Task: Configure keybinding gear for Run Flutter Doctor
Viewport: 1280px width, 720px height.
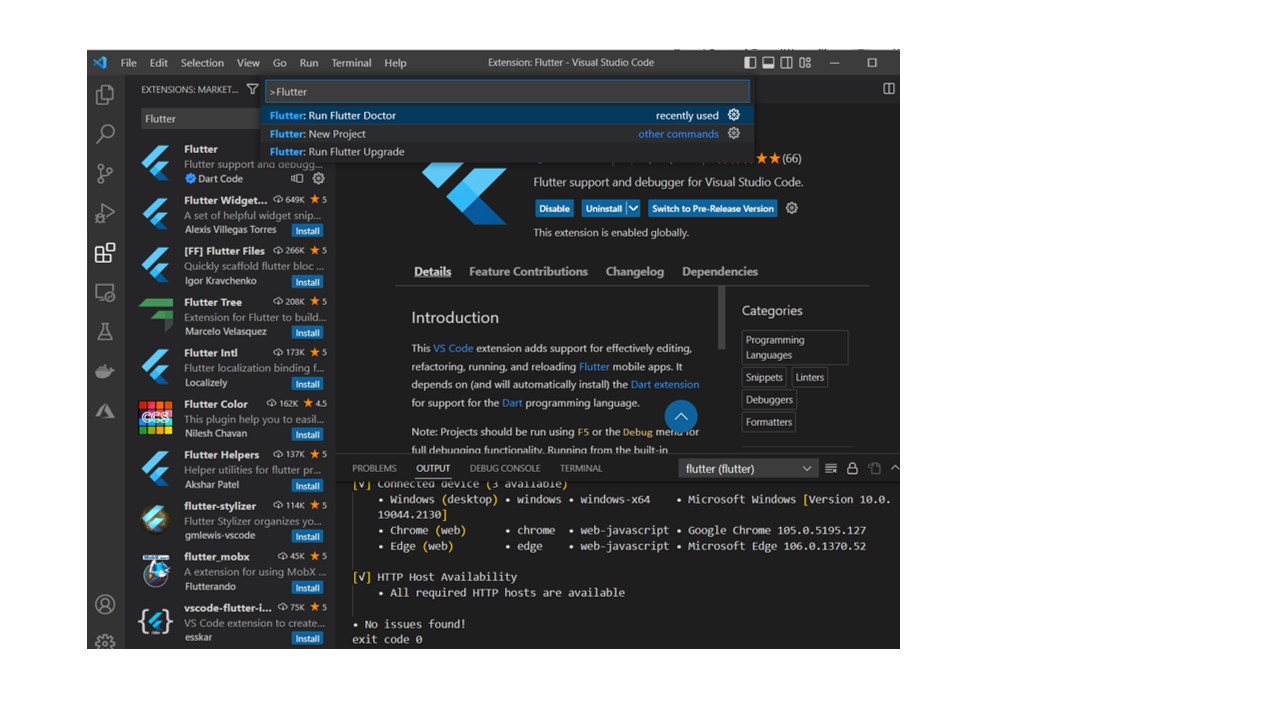Action: point(734,115)
